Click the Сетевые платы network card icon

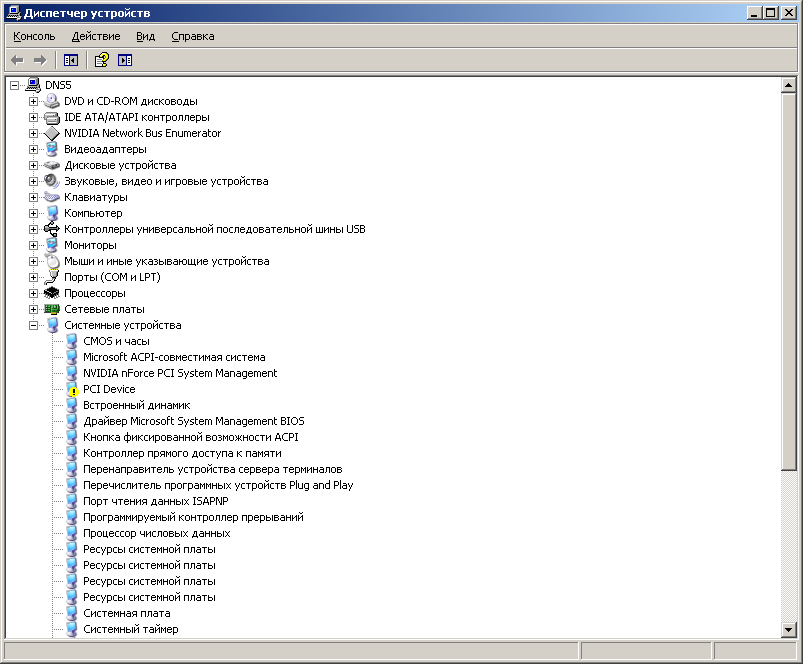click(x=52, y=309)
